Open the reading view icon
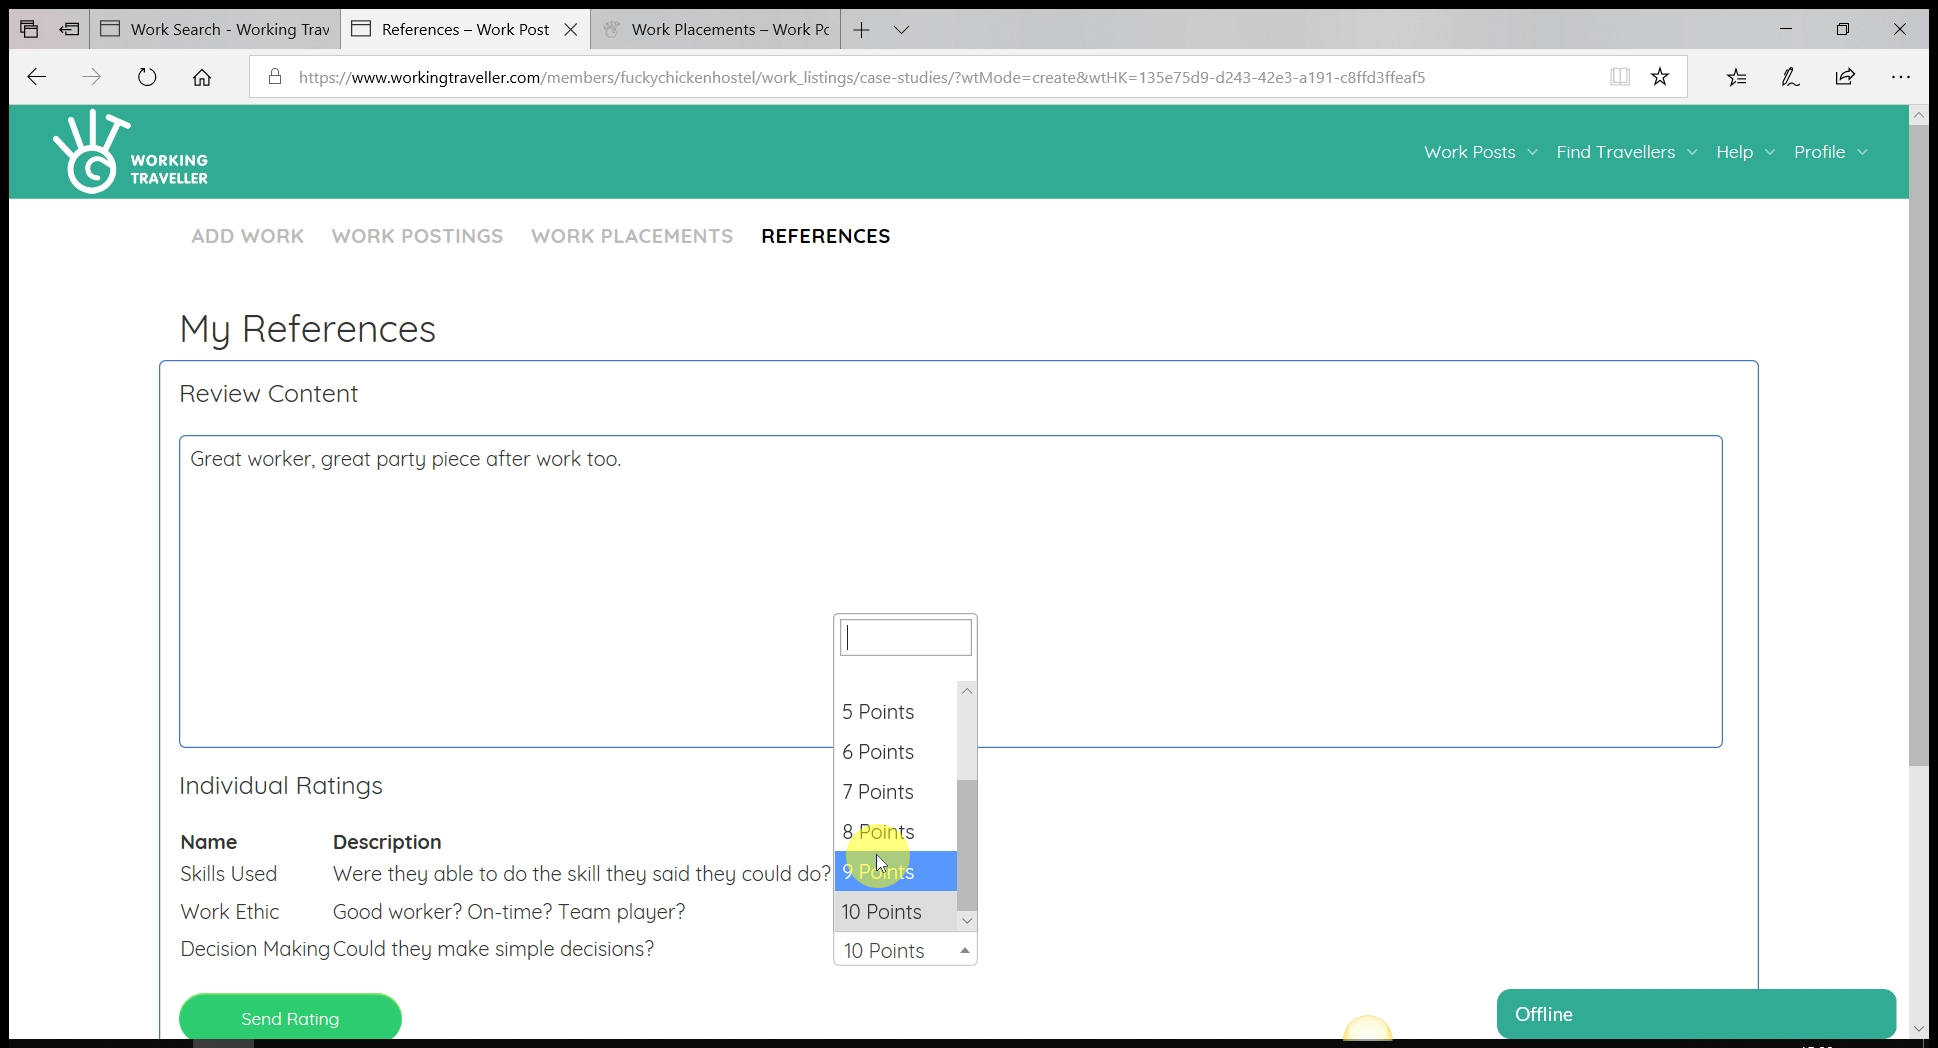Screen dimensions: 1938x1048 pyautogui.click(x=1619, y=77)
